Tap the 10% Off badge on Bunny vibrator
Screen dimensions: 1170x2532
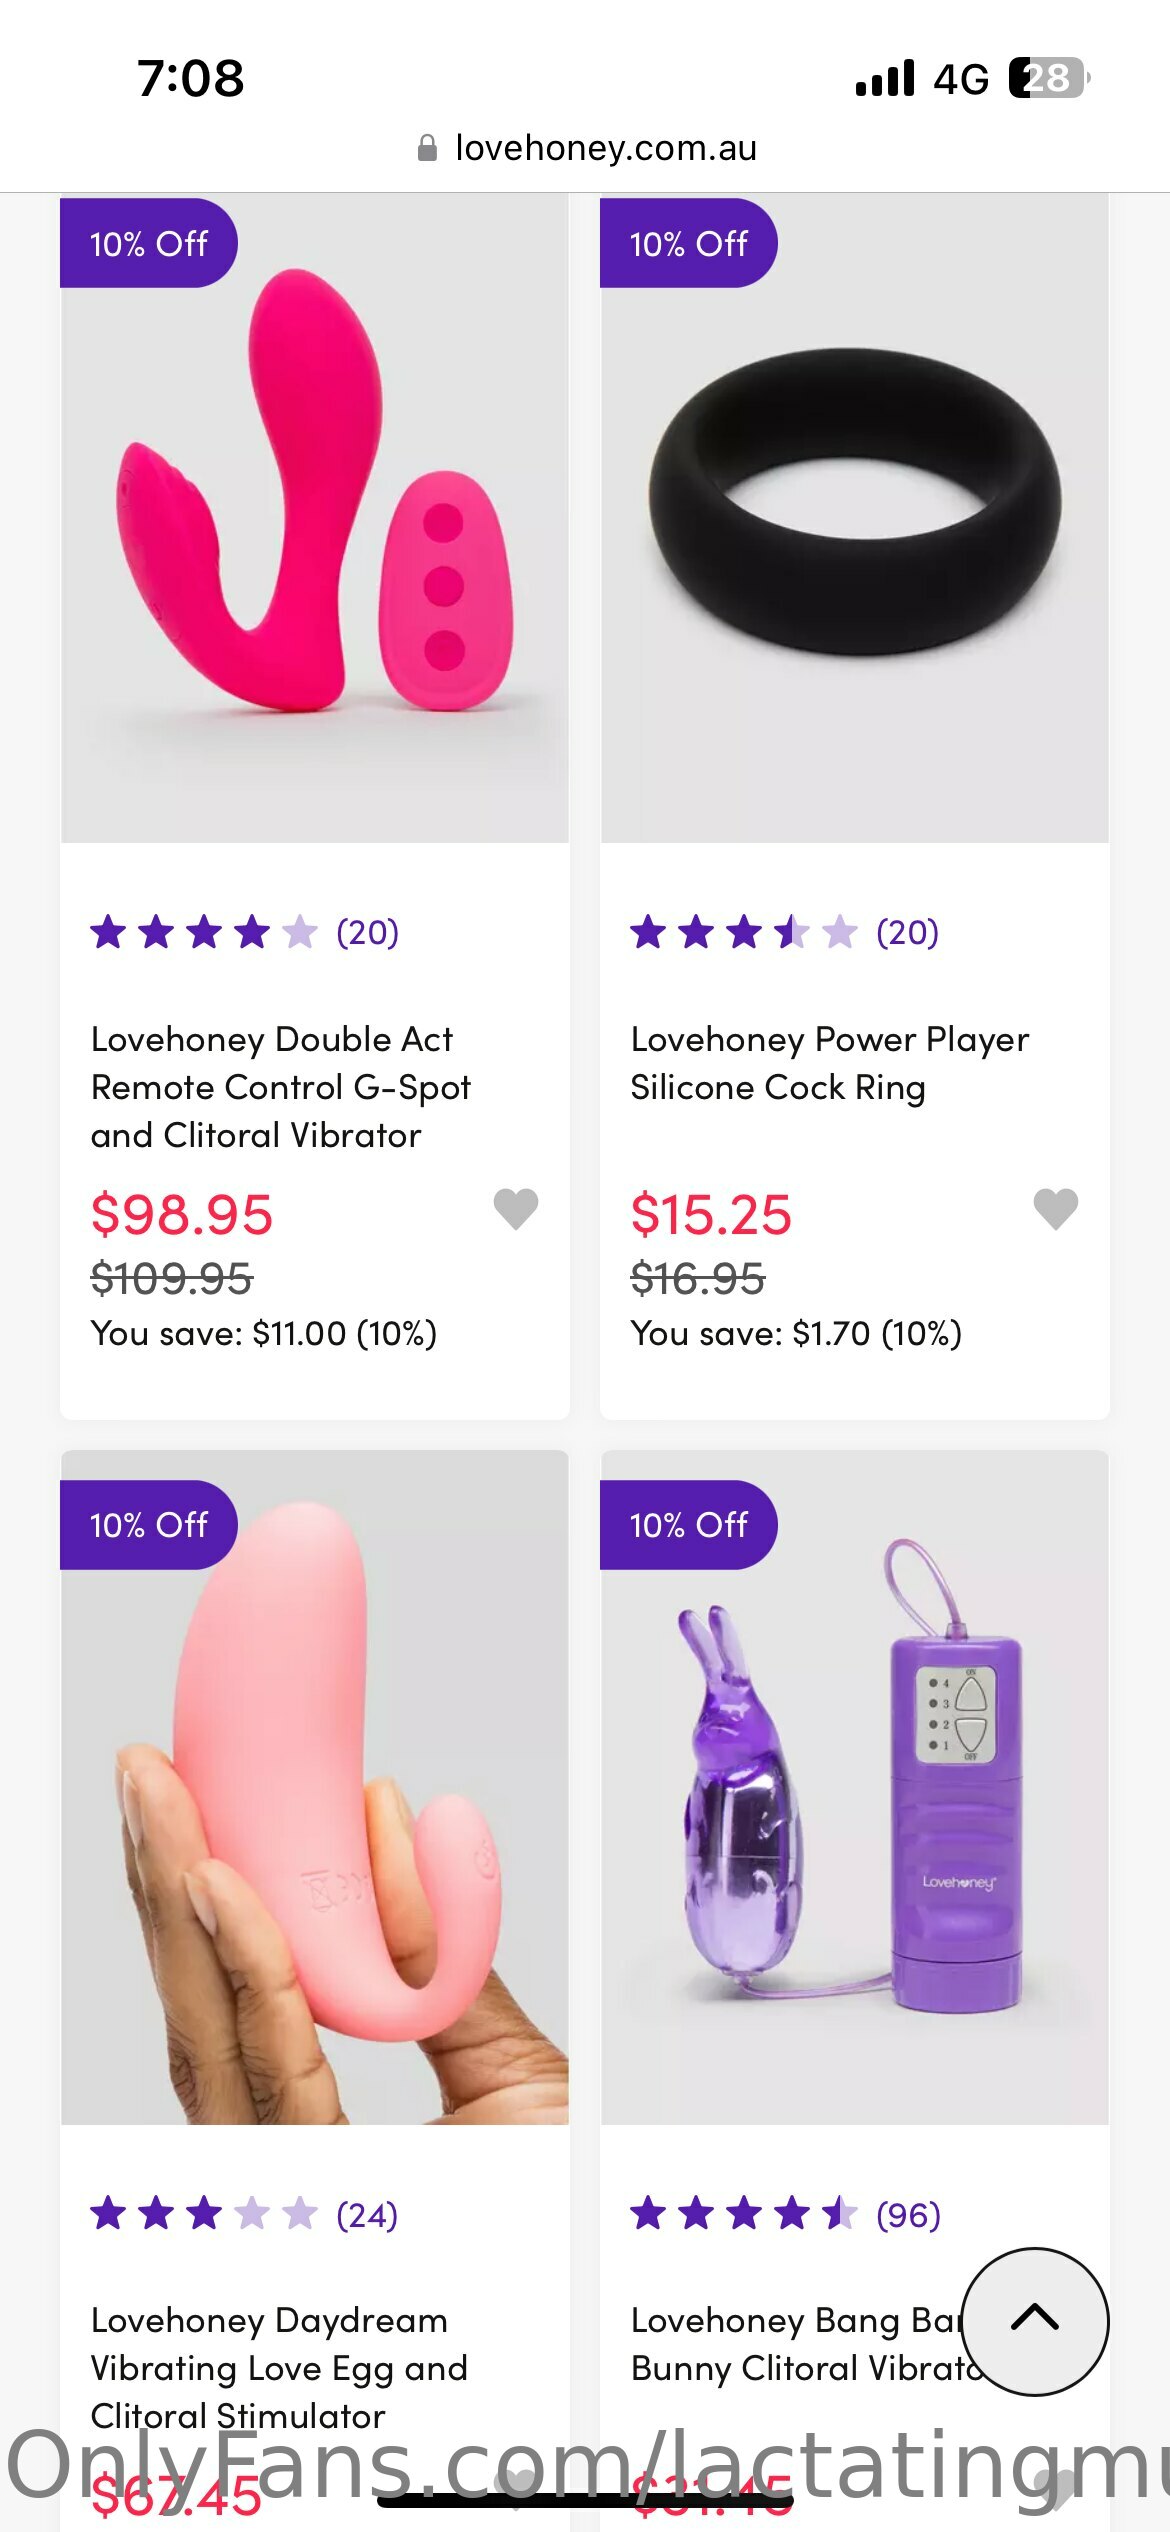(688, 1524)
